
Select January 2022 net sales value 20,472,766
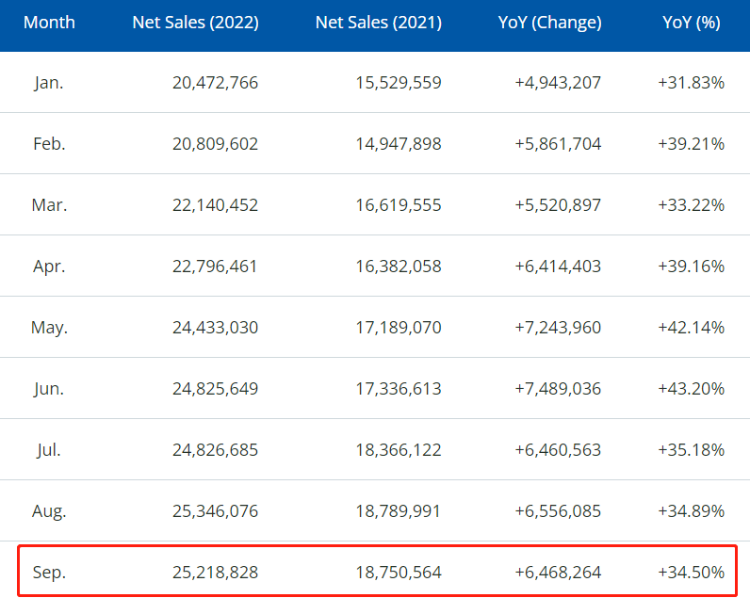(214, 82)
